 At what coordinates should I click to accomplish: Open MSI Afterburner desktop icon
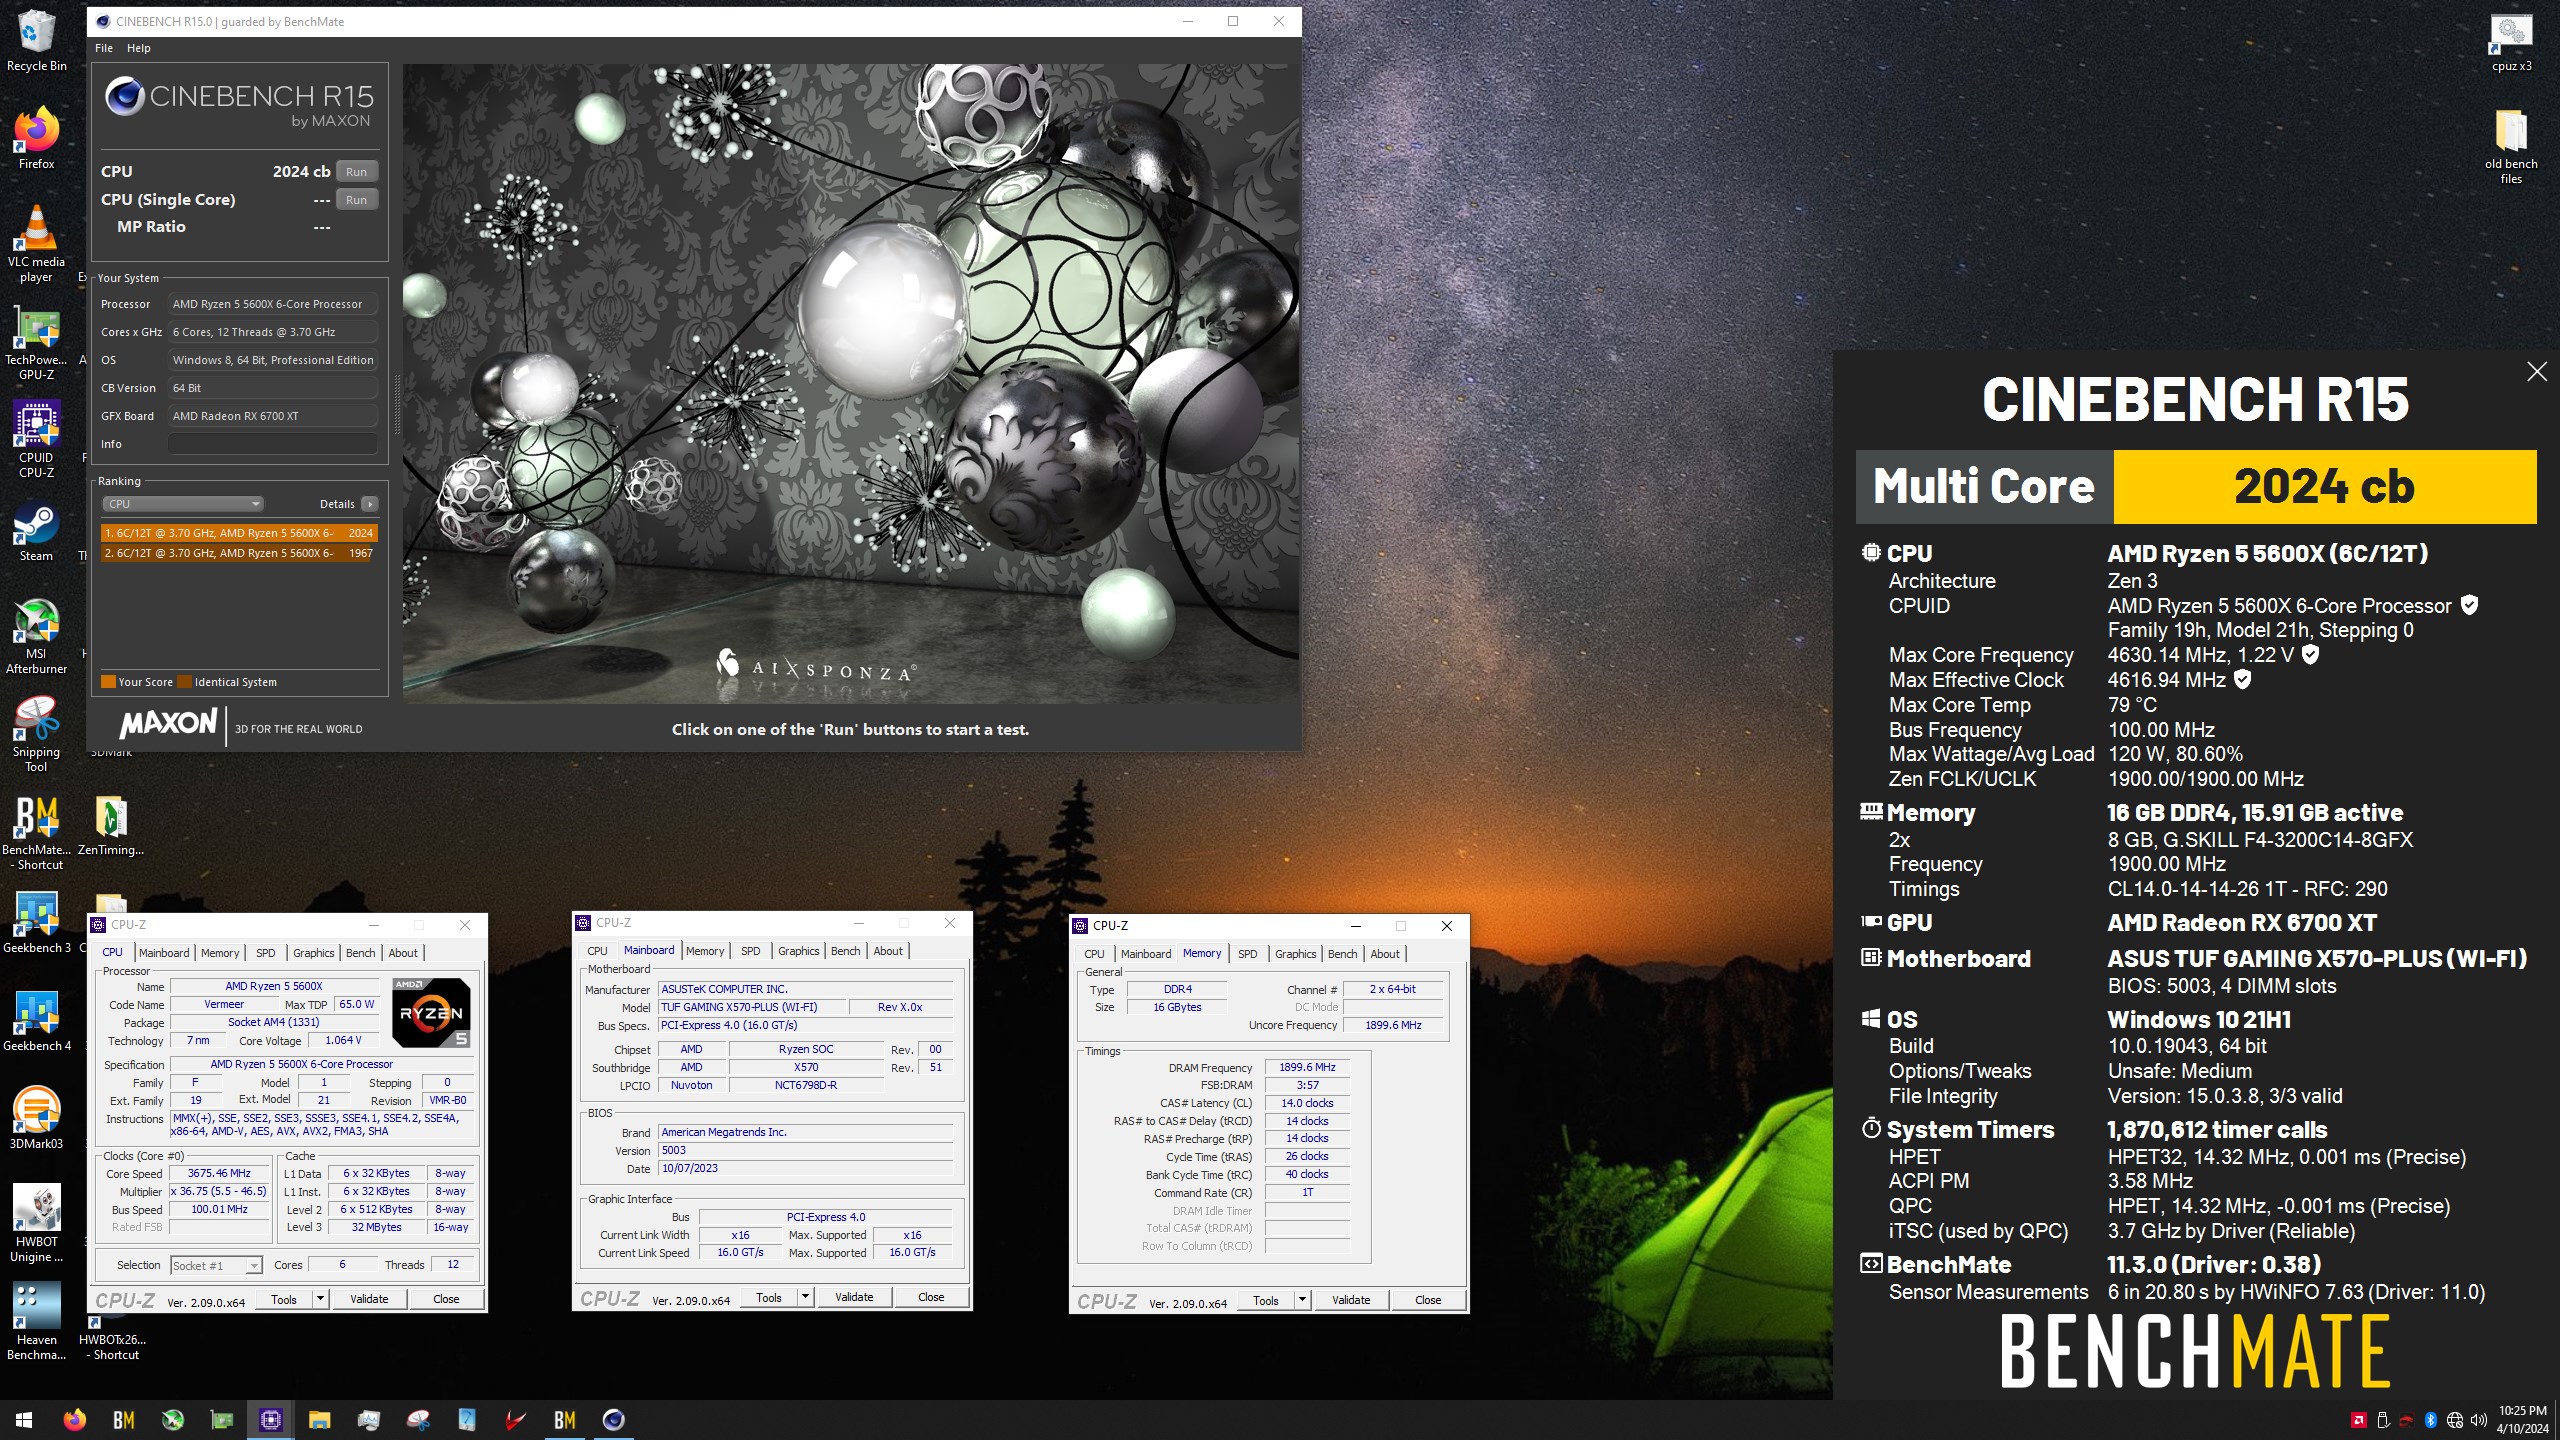tap(36, 636)
